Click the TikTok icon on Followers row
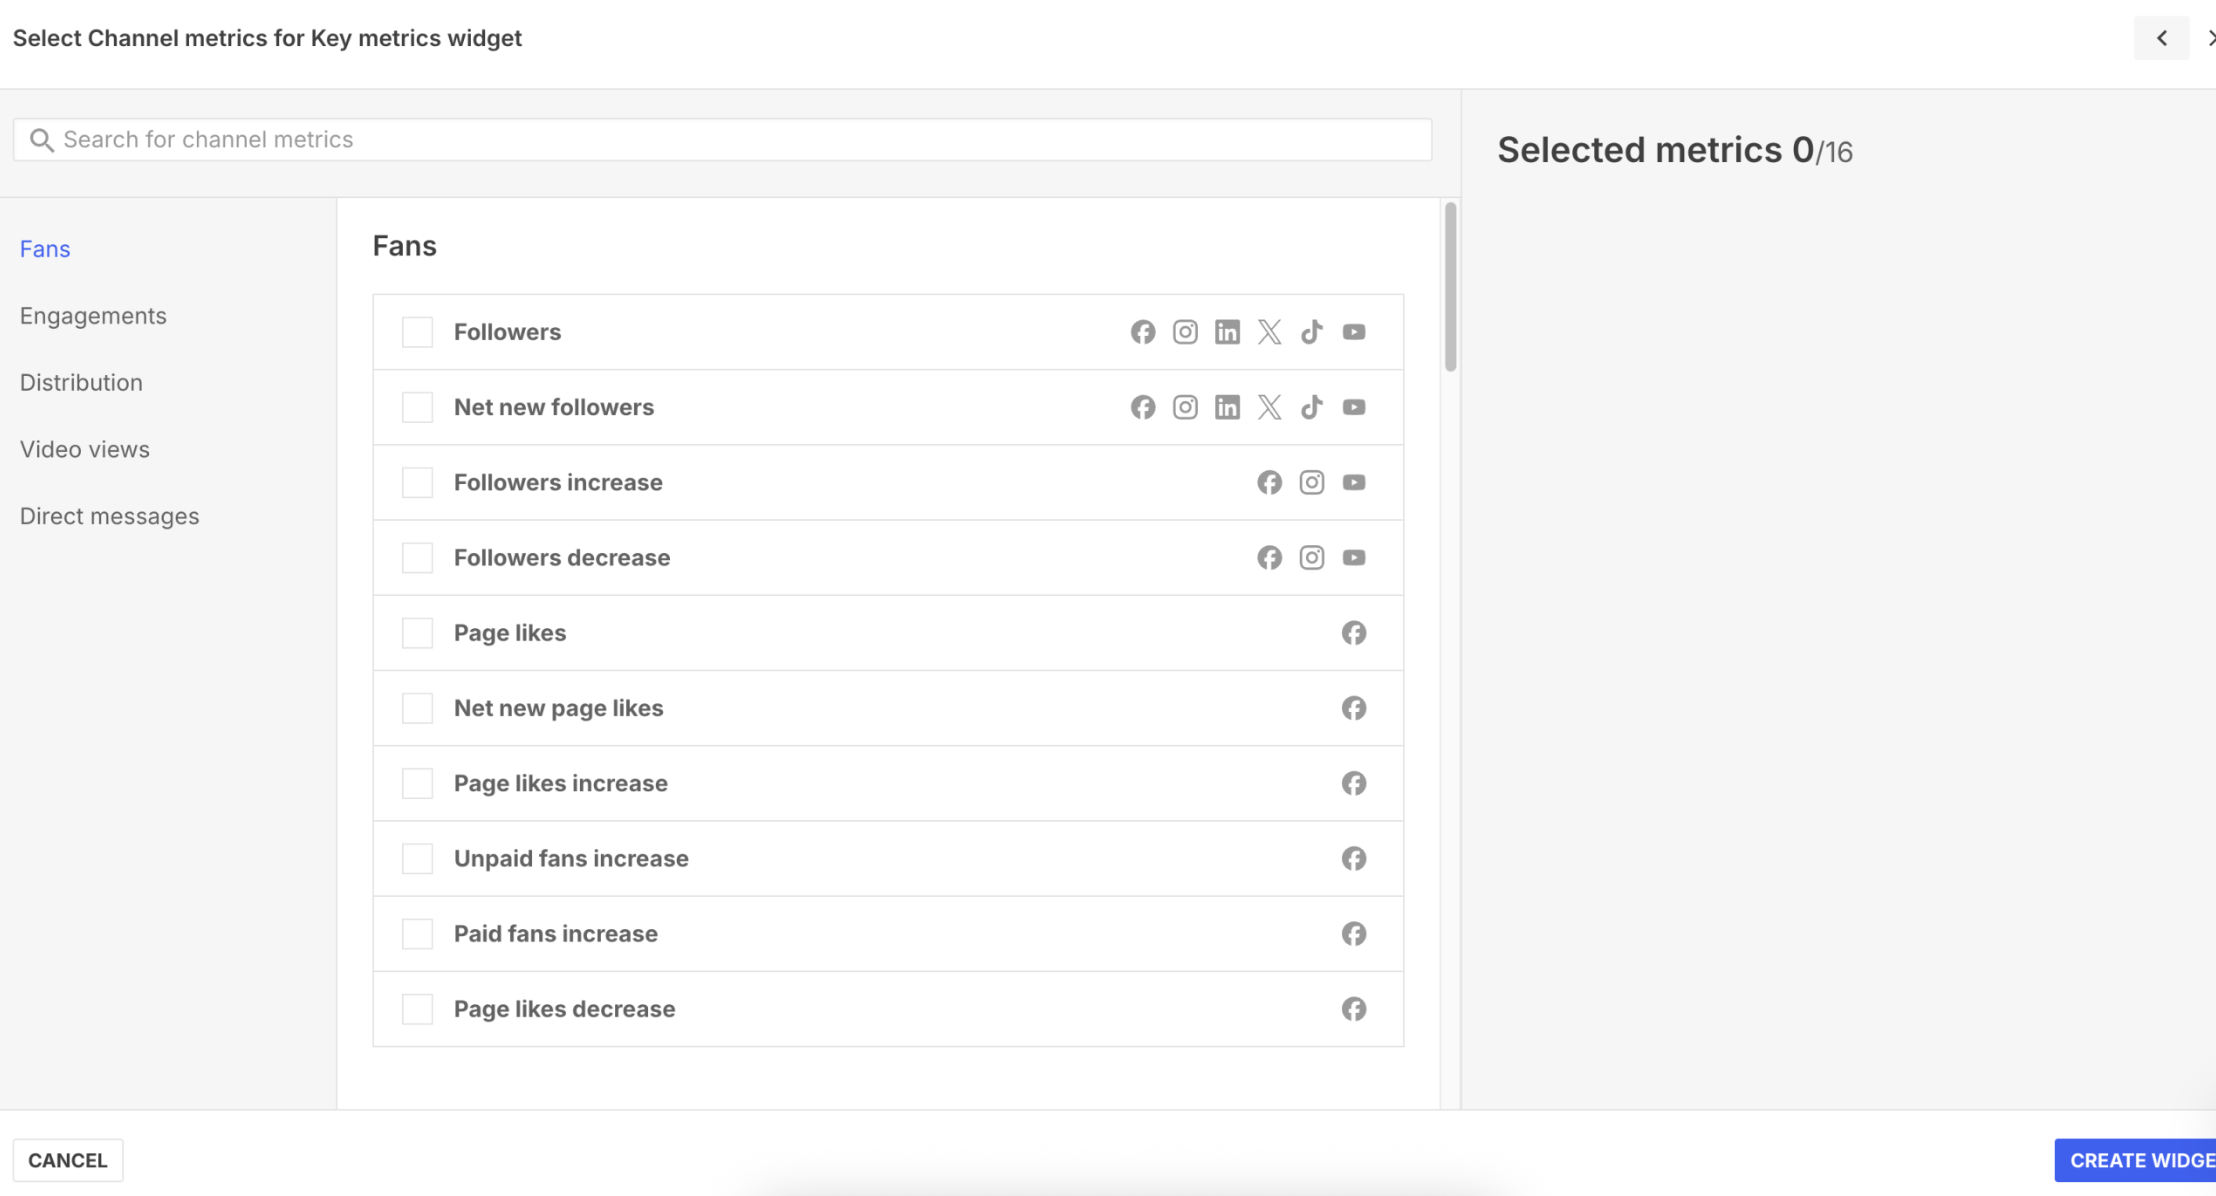Image resolution: width=2216 pixels, height=1196 pixels. tap(1311, 331)
